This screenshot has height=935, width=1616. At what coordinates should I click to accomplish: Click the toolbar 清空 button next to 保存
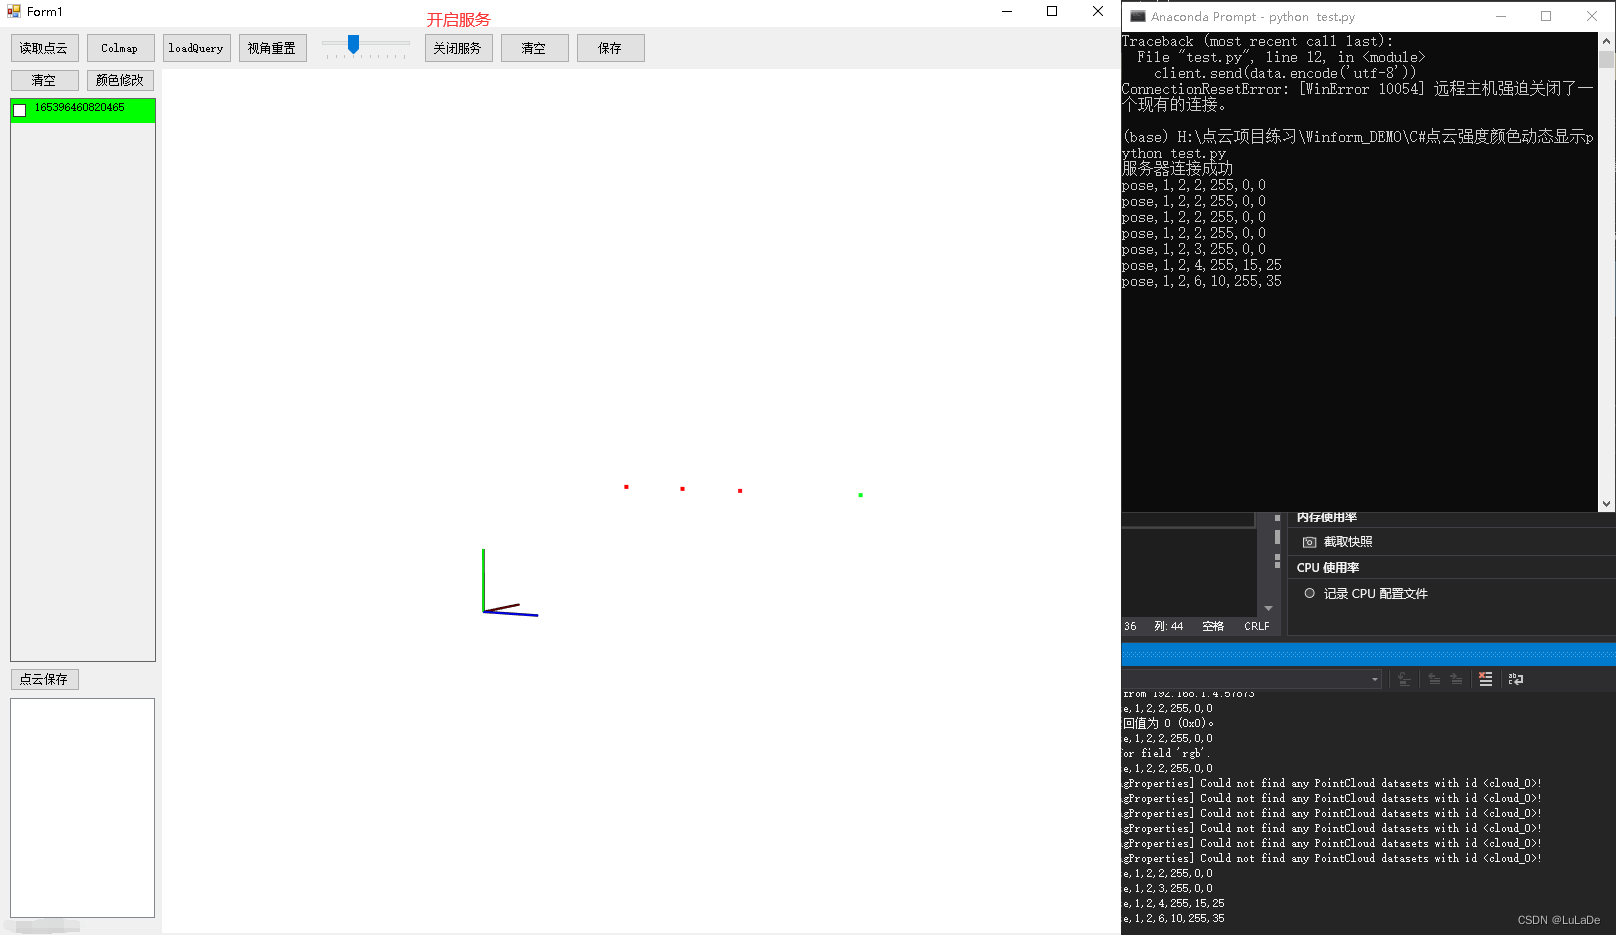[x=534, y=48]
